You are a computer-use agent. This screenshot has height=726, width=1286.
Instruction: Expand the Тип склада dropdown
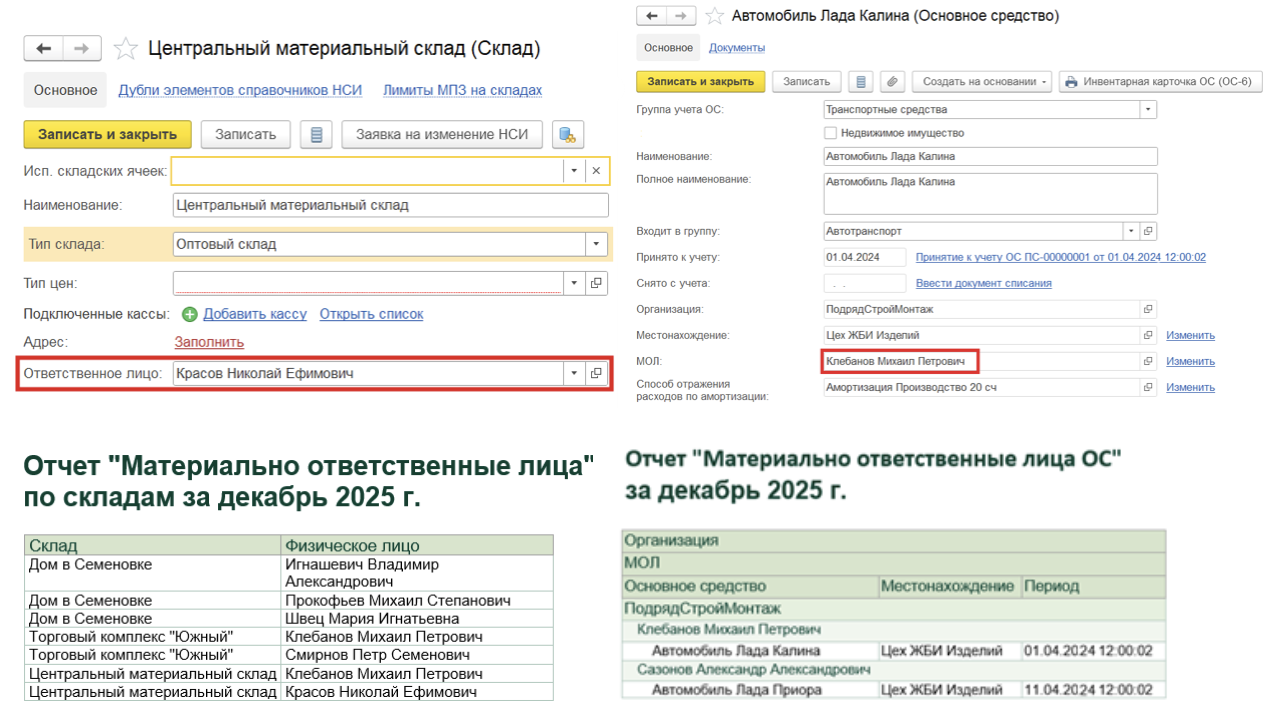click(596, 244)
